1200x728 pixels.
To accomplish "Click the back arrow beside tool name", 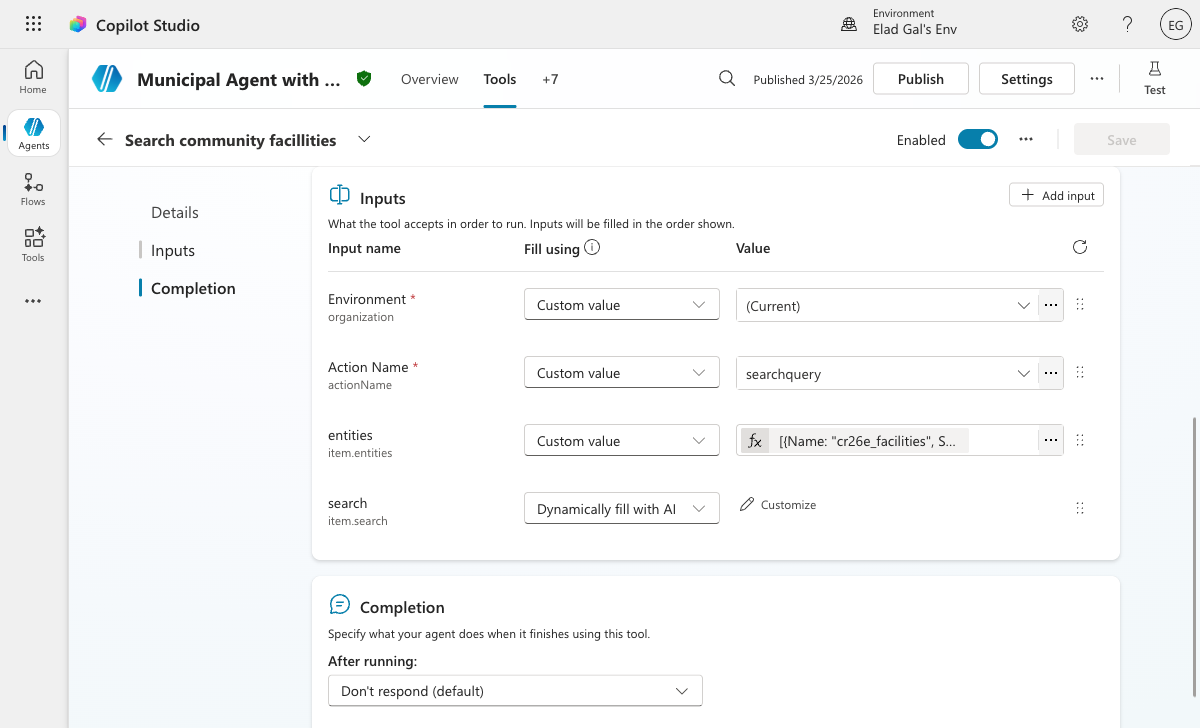I will pyautogui.click(x=104, y=140).
